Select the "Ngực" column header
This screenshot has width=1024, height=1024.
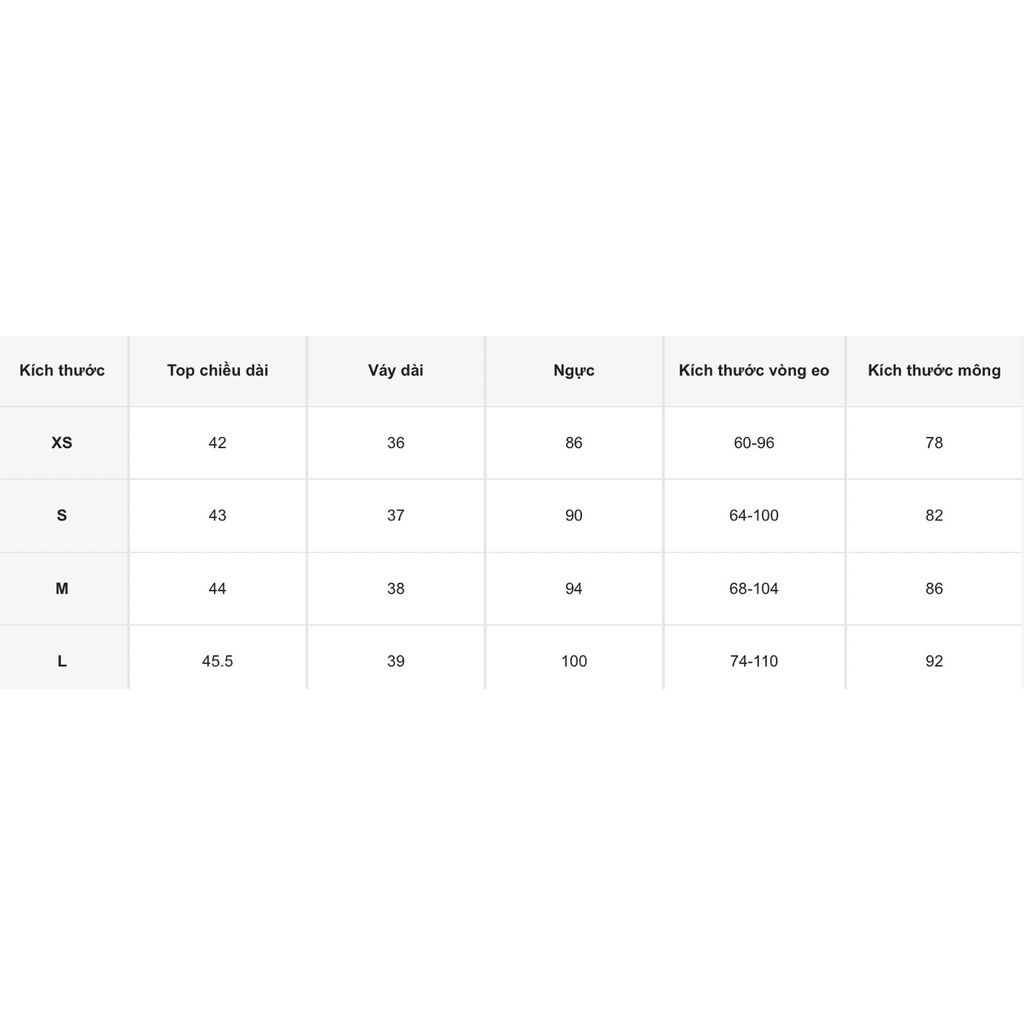tap(574, 371)
